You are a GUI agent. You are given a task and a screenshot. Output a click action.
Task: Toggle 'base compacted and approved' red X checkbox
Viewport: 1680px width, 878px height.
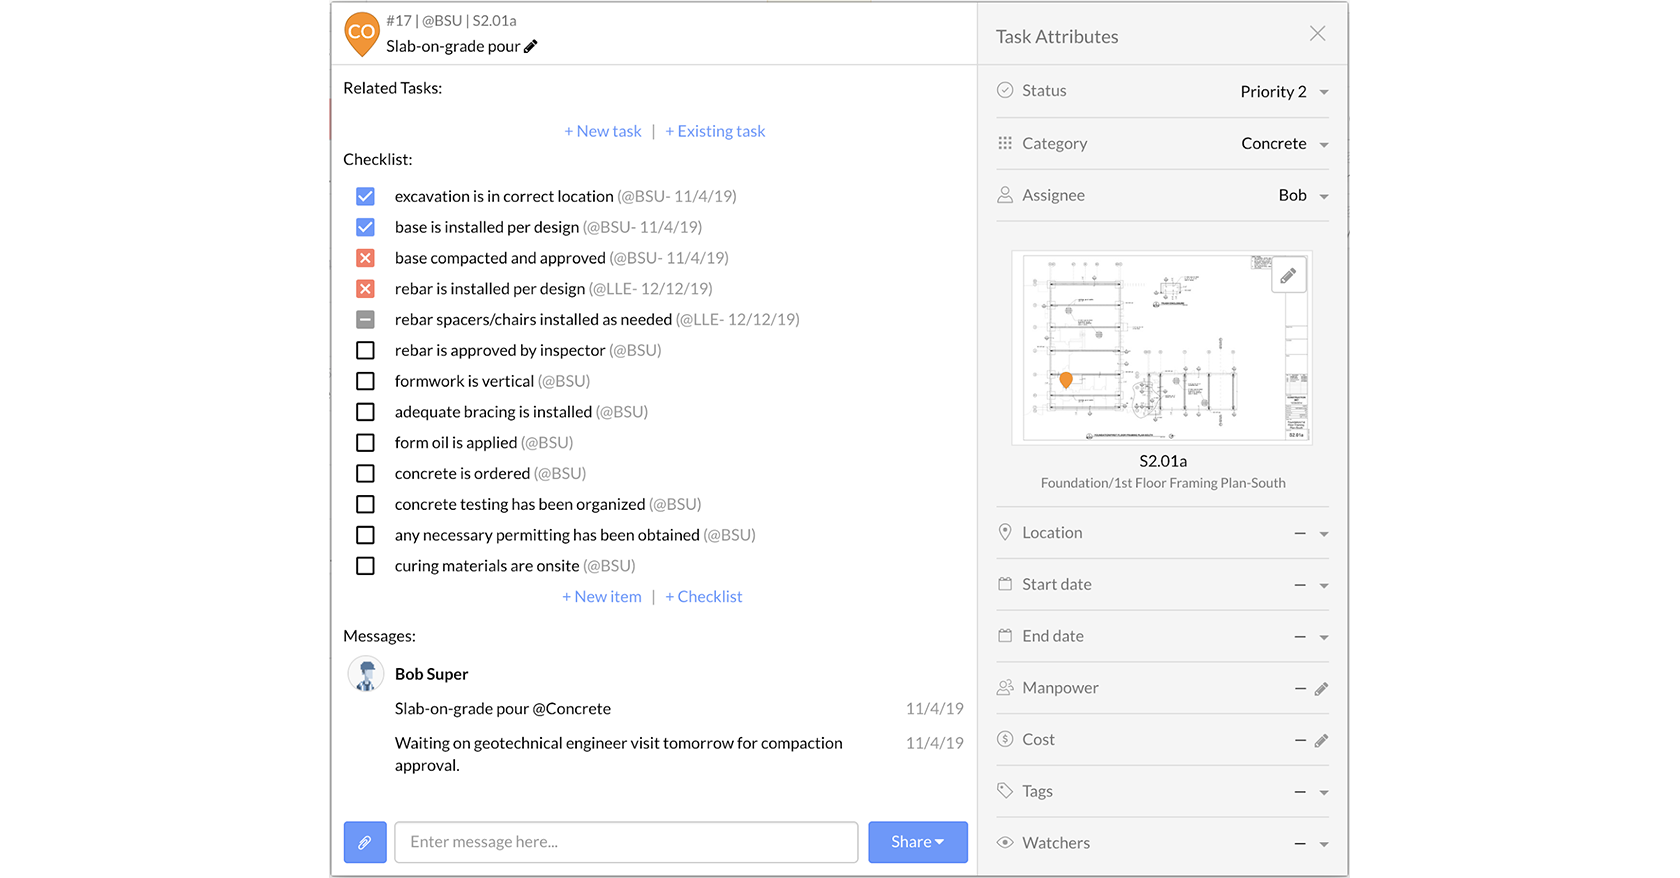tap(366, 258)
